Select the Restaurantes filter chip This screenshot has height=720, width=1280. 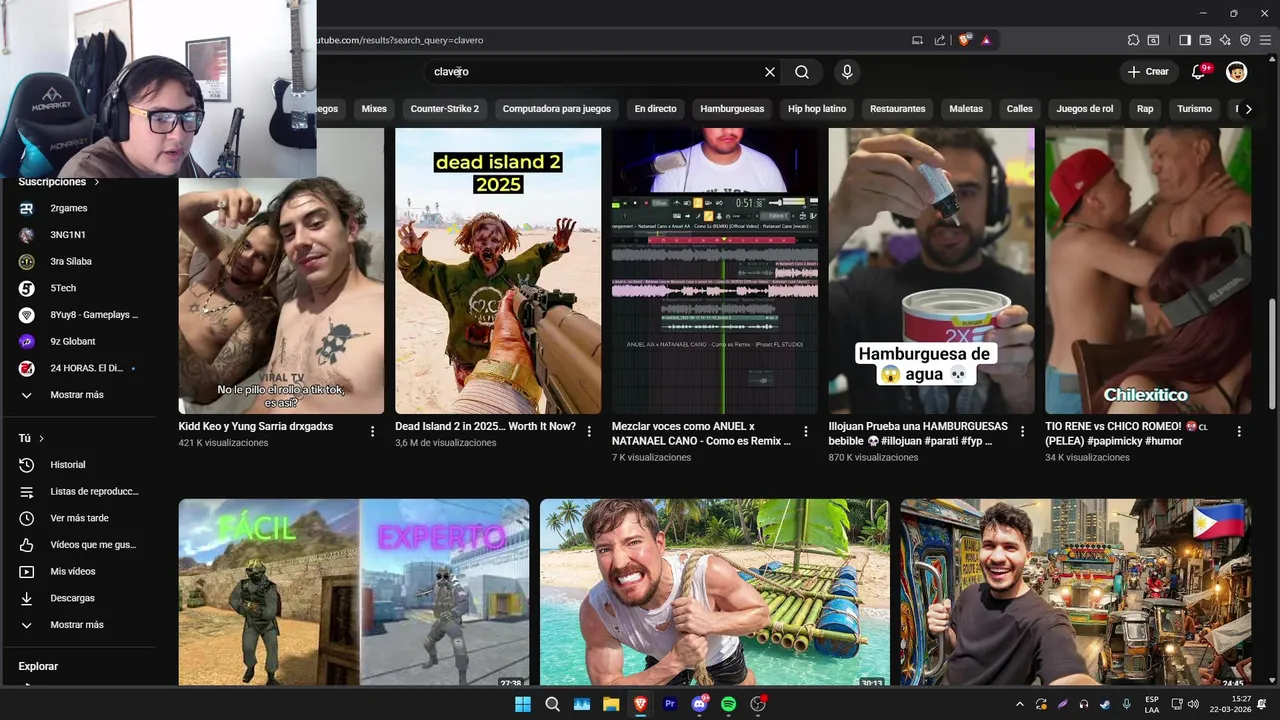(x=898, y=109)
